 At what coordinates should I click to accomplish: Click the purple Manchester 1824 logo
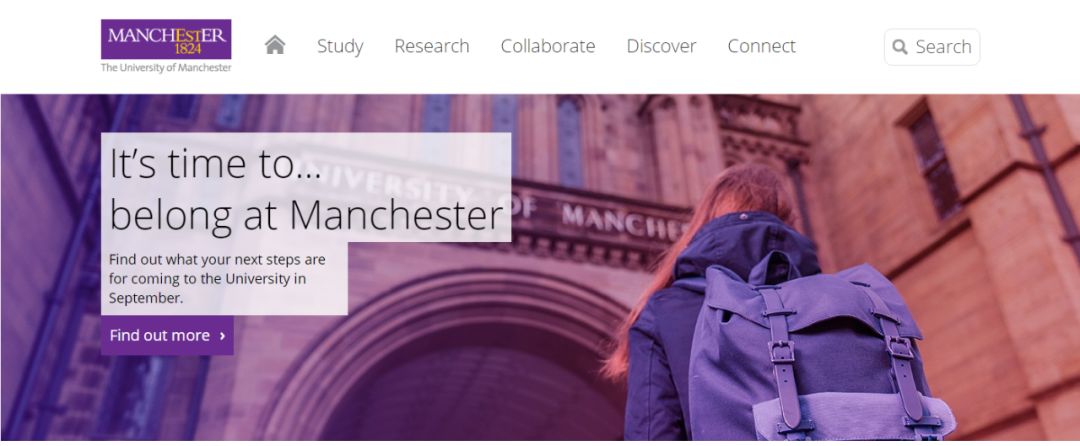[x=166, y=39]
